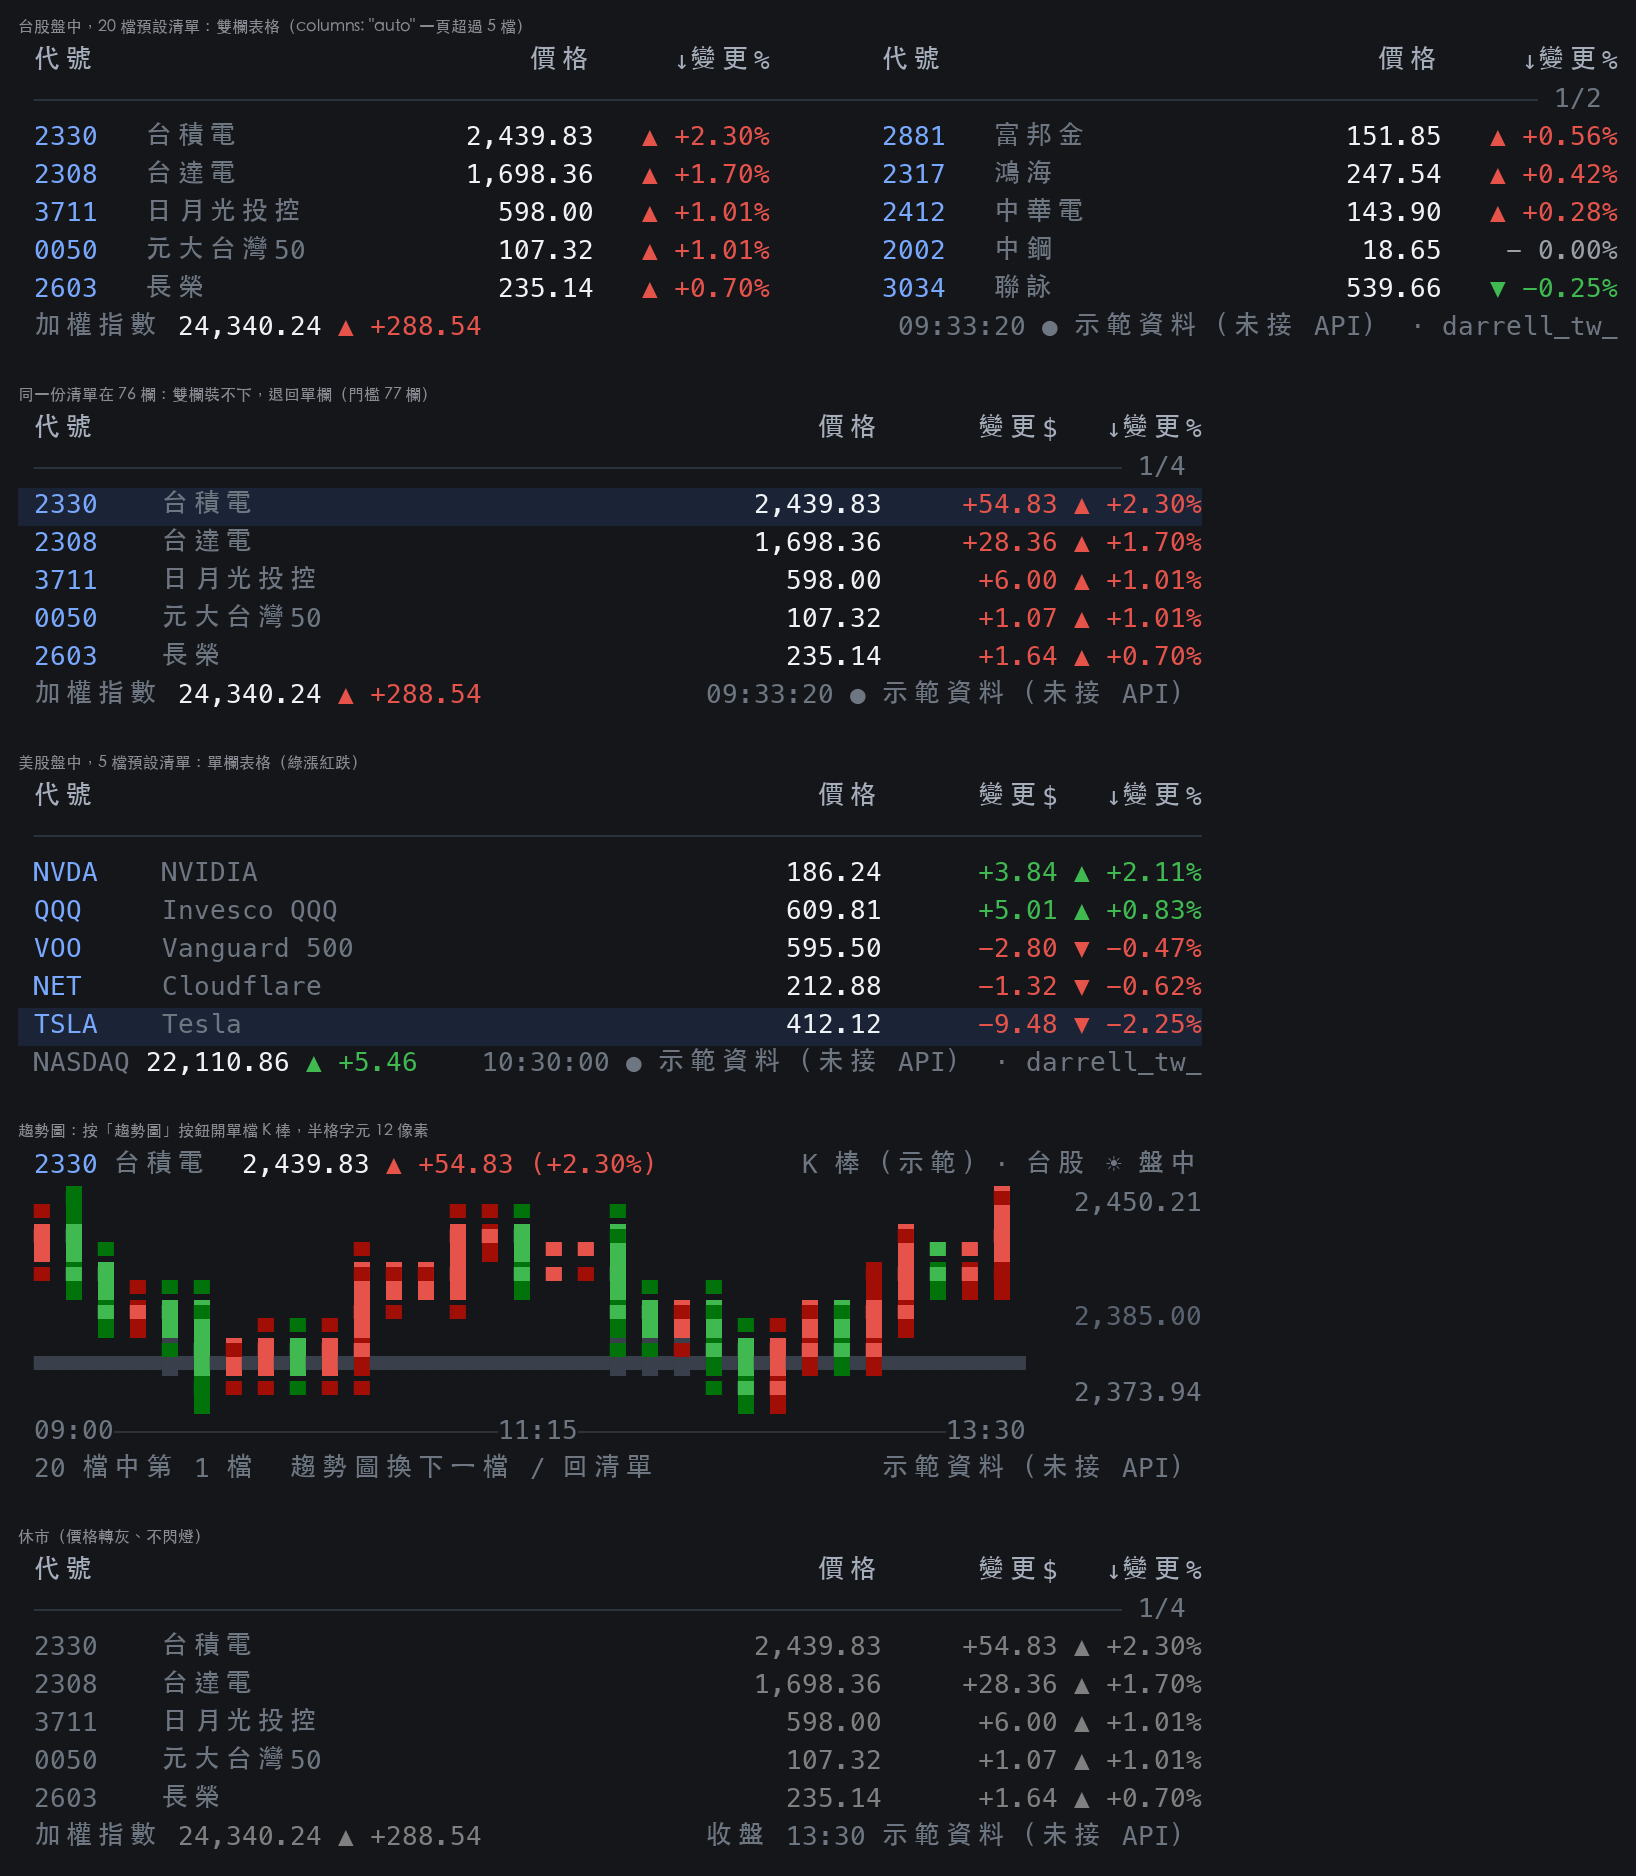The height and width of the screenshot is (1876, 1636).
Task: Click the green triangle next to NASDAQ +5.46
Action: pyautogui.click(x=313, y=1063)
